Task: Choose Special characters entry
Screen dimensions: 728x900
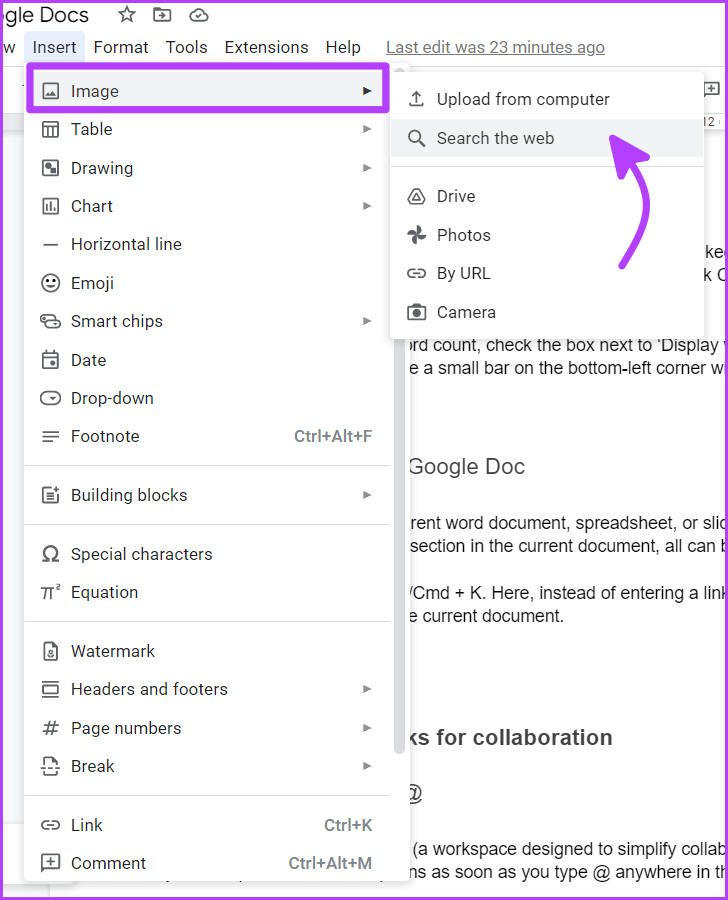Action: point(207,554)
